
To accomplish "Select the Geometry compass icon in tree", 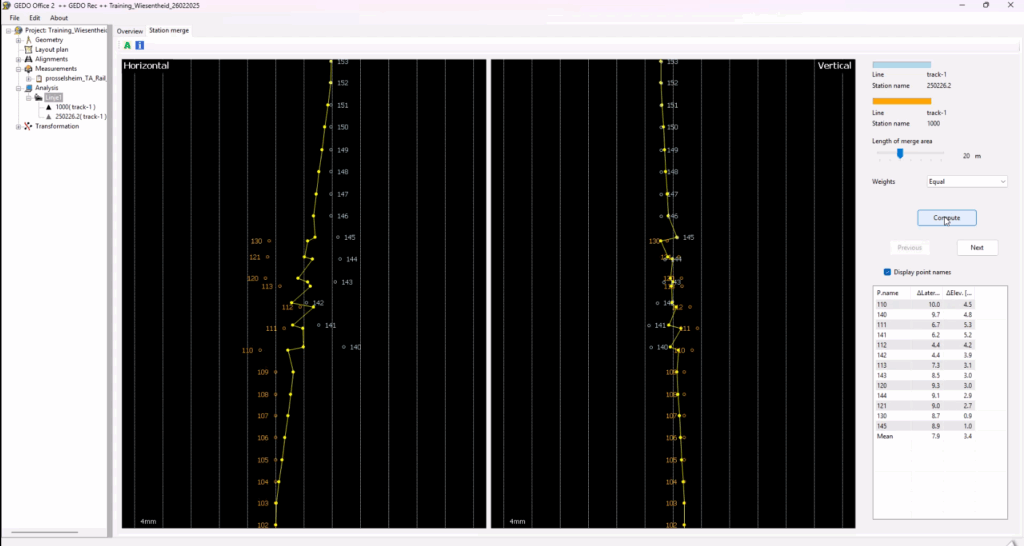I will [x=28, y=40].
